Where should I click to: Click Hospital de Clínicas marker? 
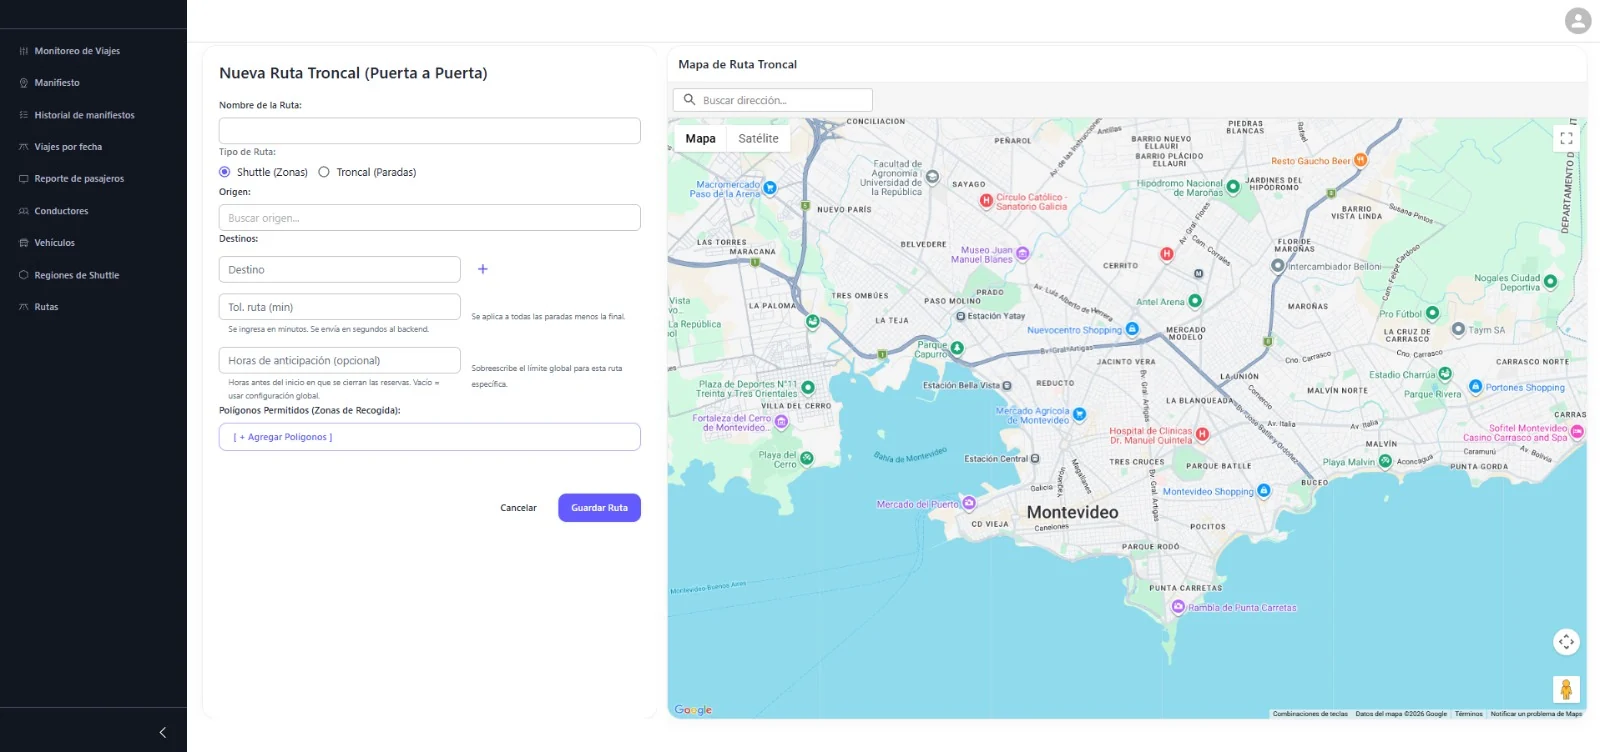point(1202,434)
